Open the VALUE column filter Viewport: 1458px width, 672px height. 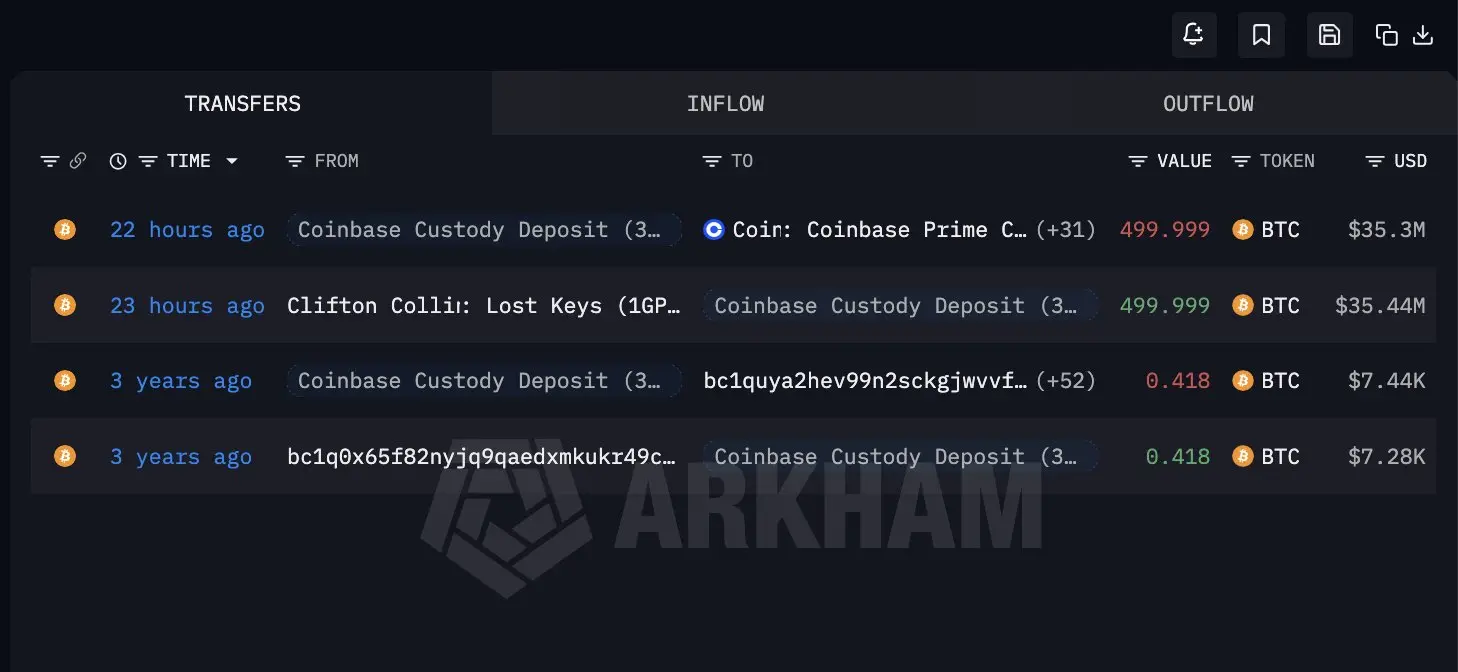(x=1137, y=161)
